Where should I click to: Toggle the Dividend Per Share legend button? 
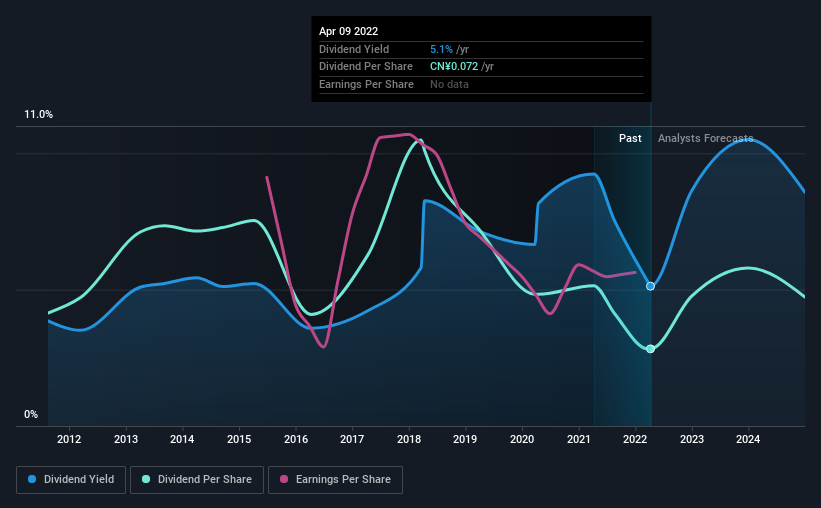(x=197, y=480)
